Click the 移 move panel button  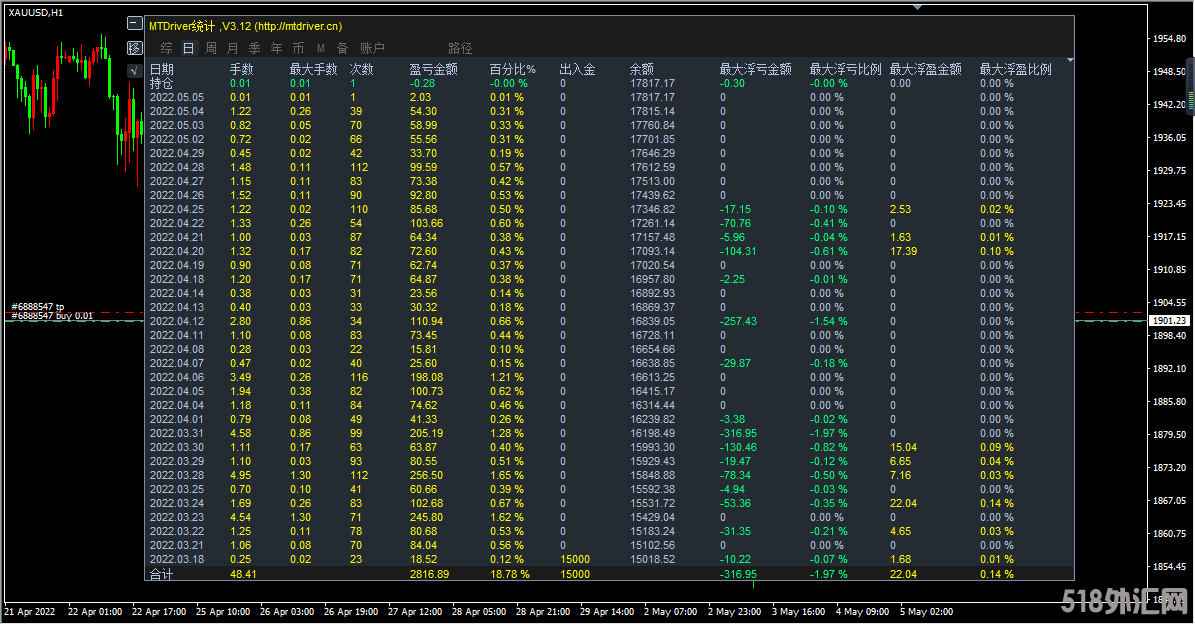tap(135, 47)
